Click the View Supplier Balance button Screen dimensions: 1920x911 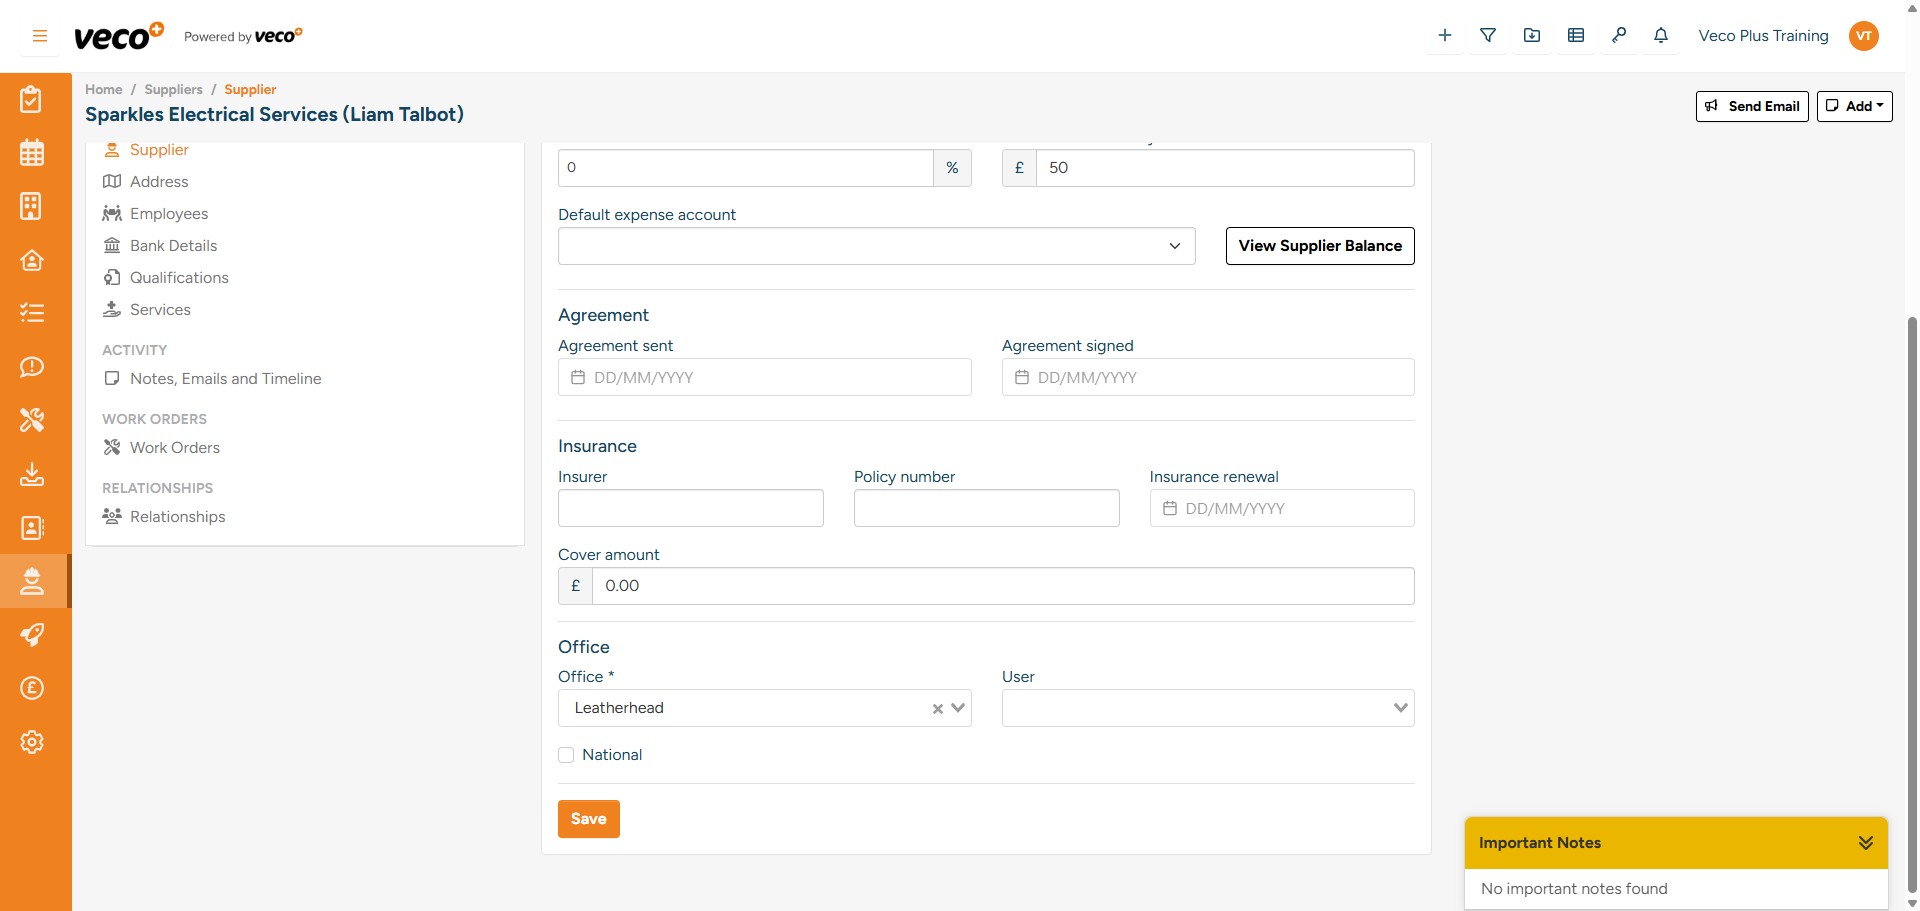pos(1319,246)
